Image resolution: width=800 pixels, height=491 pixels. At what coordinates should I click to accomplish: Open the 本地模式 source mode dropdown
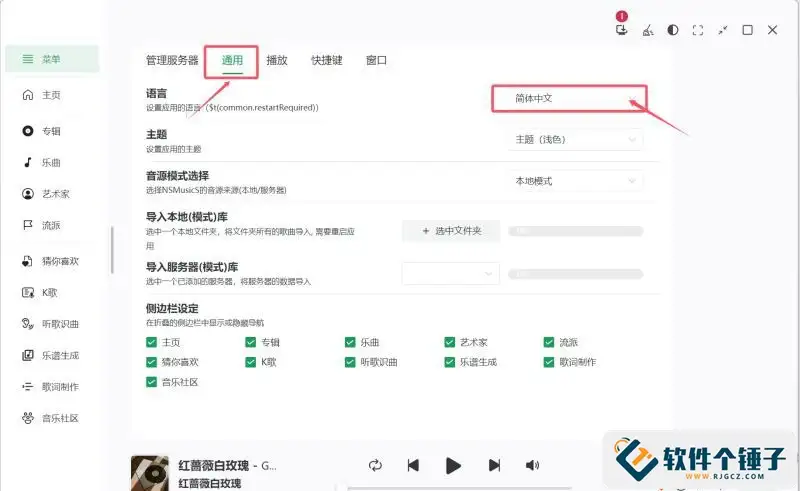573,181
